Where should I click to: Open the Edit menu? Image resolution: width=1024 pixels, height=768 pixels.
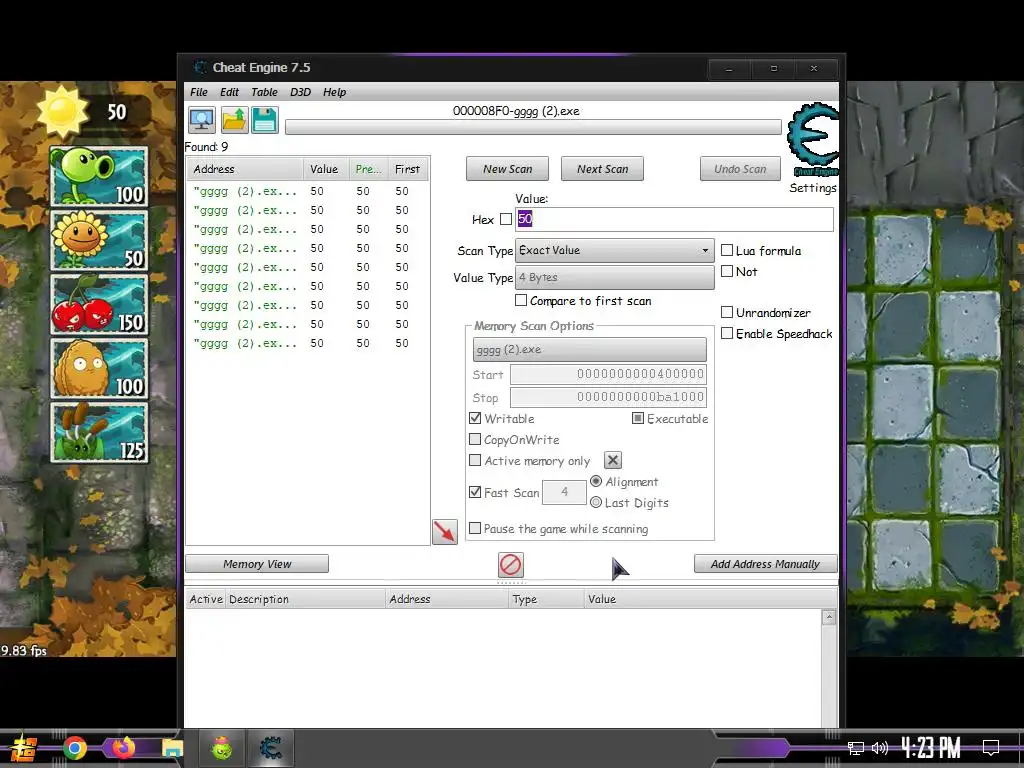coord(229,92)
